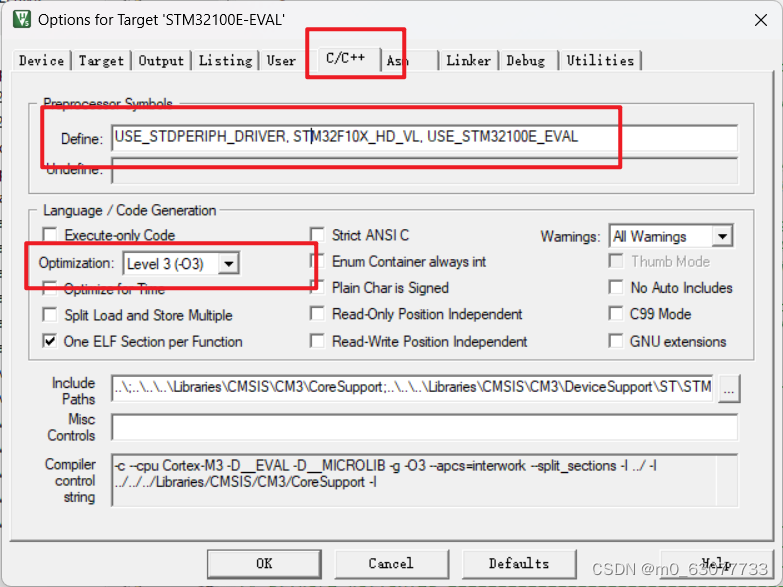This screenshot has width=783, height=587.
Task: Close the Options for Target dialog
Action: coord(761,20)
